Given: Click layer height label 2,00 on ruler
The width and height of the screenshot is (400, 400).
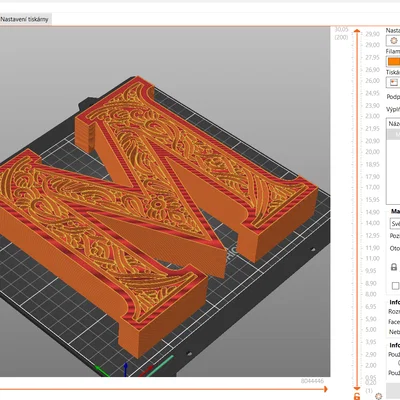Looking at the screenshot, I should pyautogui.click(x=371, y=365).
